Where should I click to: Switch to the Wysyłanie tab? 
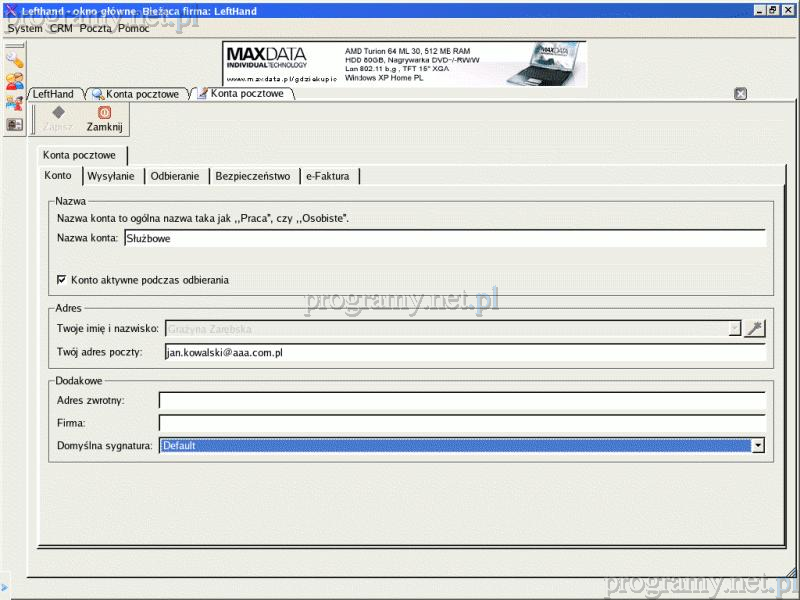tap(112, 176)
